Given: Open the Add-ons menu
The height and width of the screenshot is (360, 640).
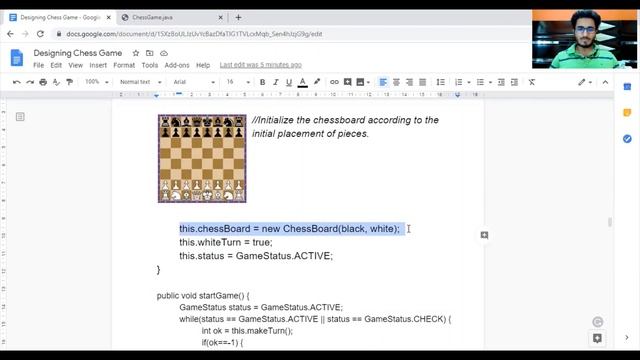Looking at the screenshot, I should coord(177,65).
